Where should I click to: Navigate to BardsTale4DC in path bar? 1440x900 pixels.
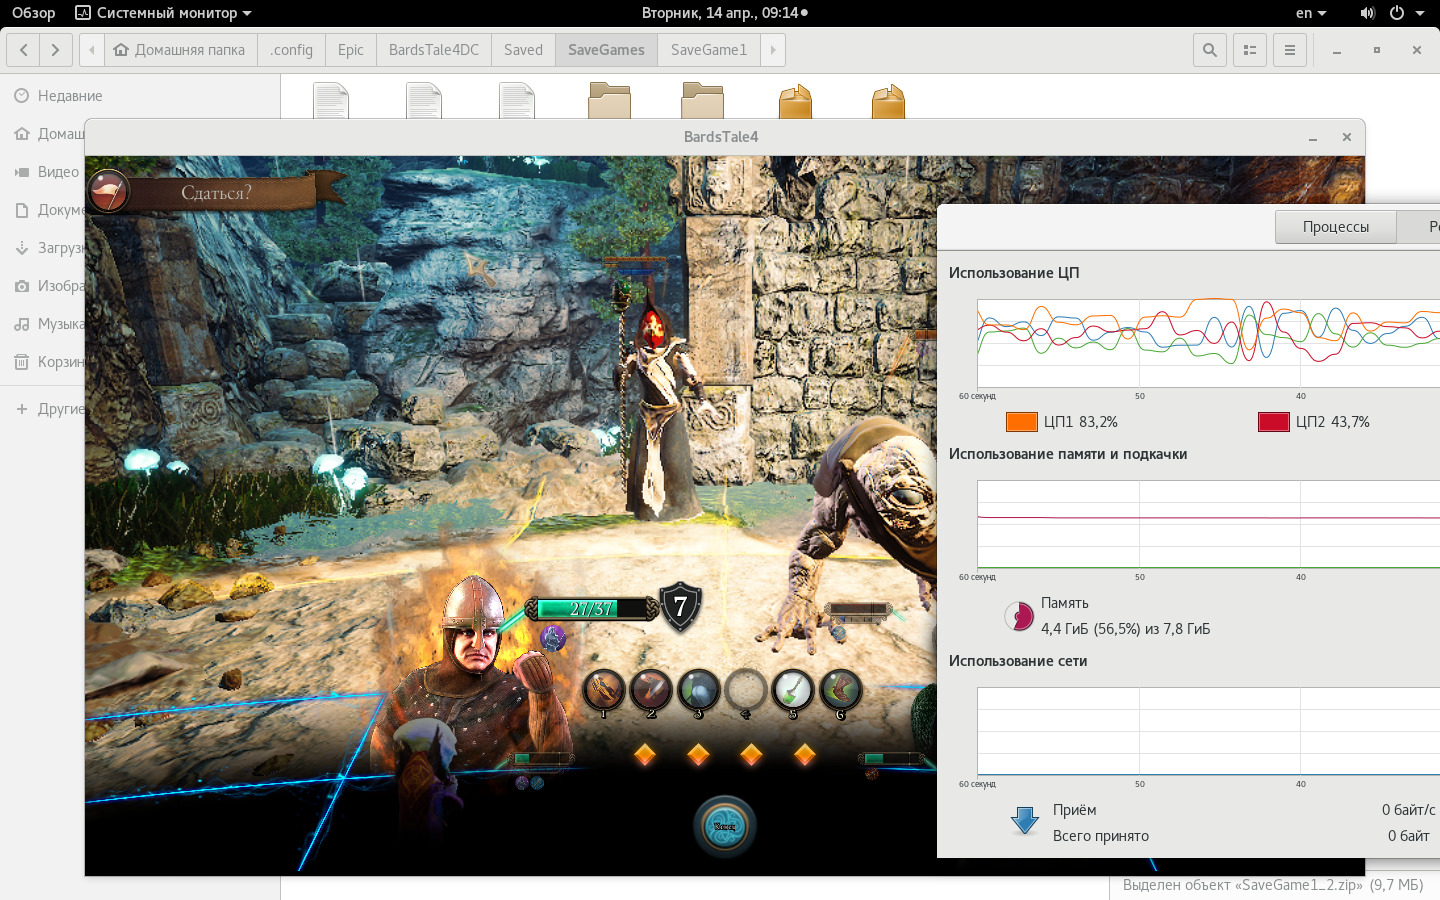point(434,50)
